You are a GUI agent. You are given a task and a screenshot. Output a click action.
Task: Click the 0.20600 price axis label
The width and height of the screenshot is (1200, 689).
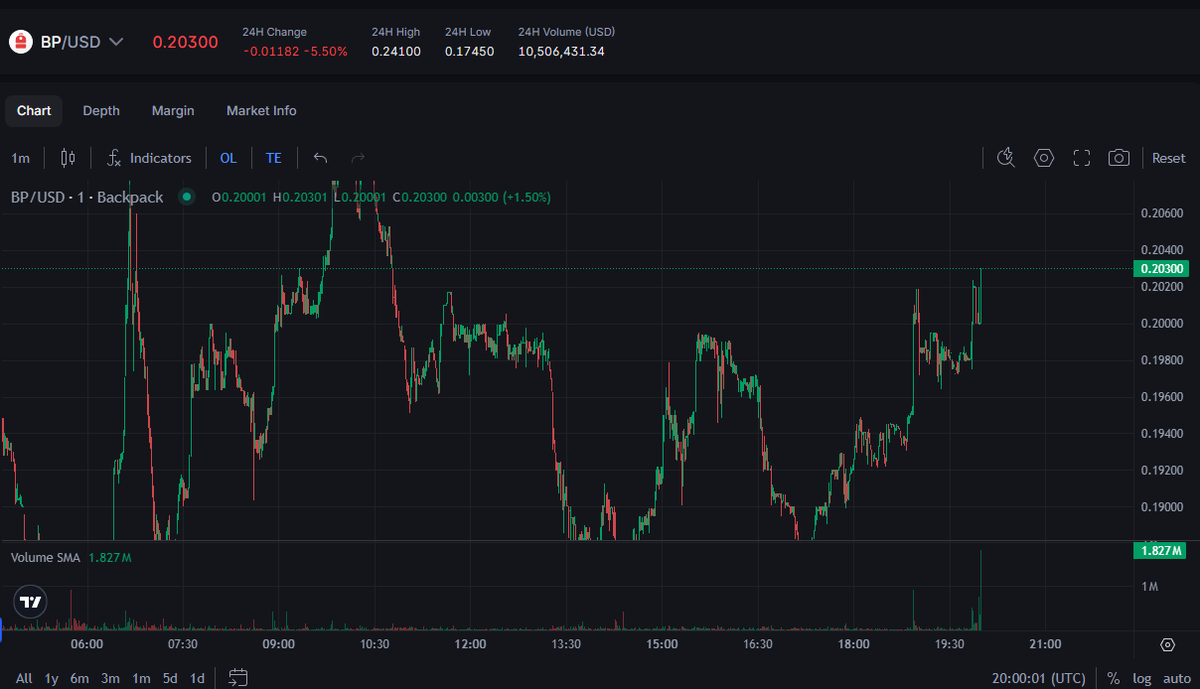point(1162,213)
